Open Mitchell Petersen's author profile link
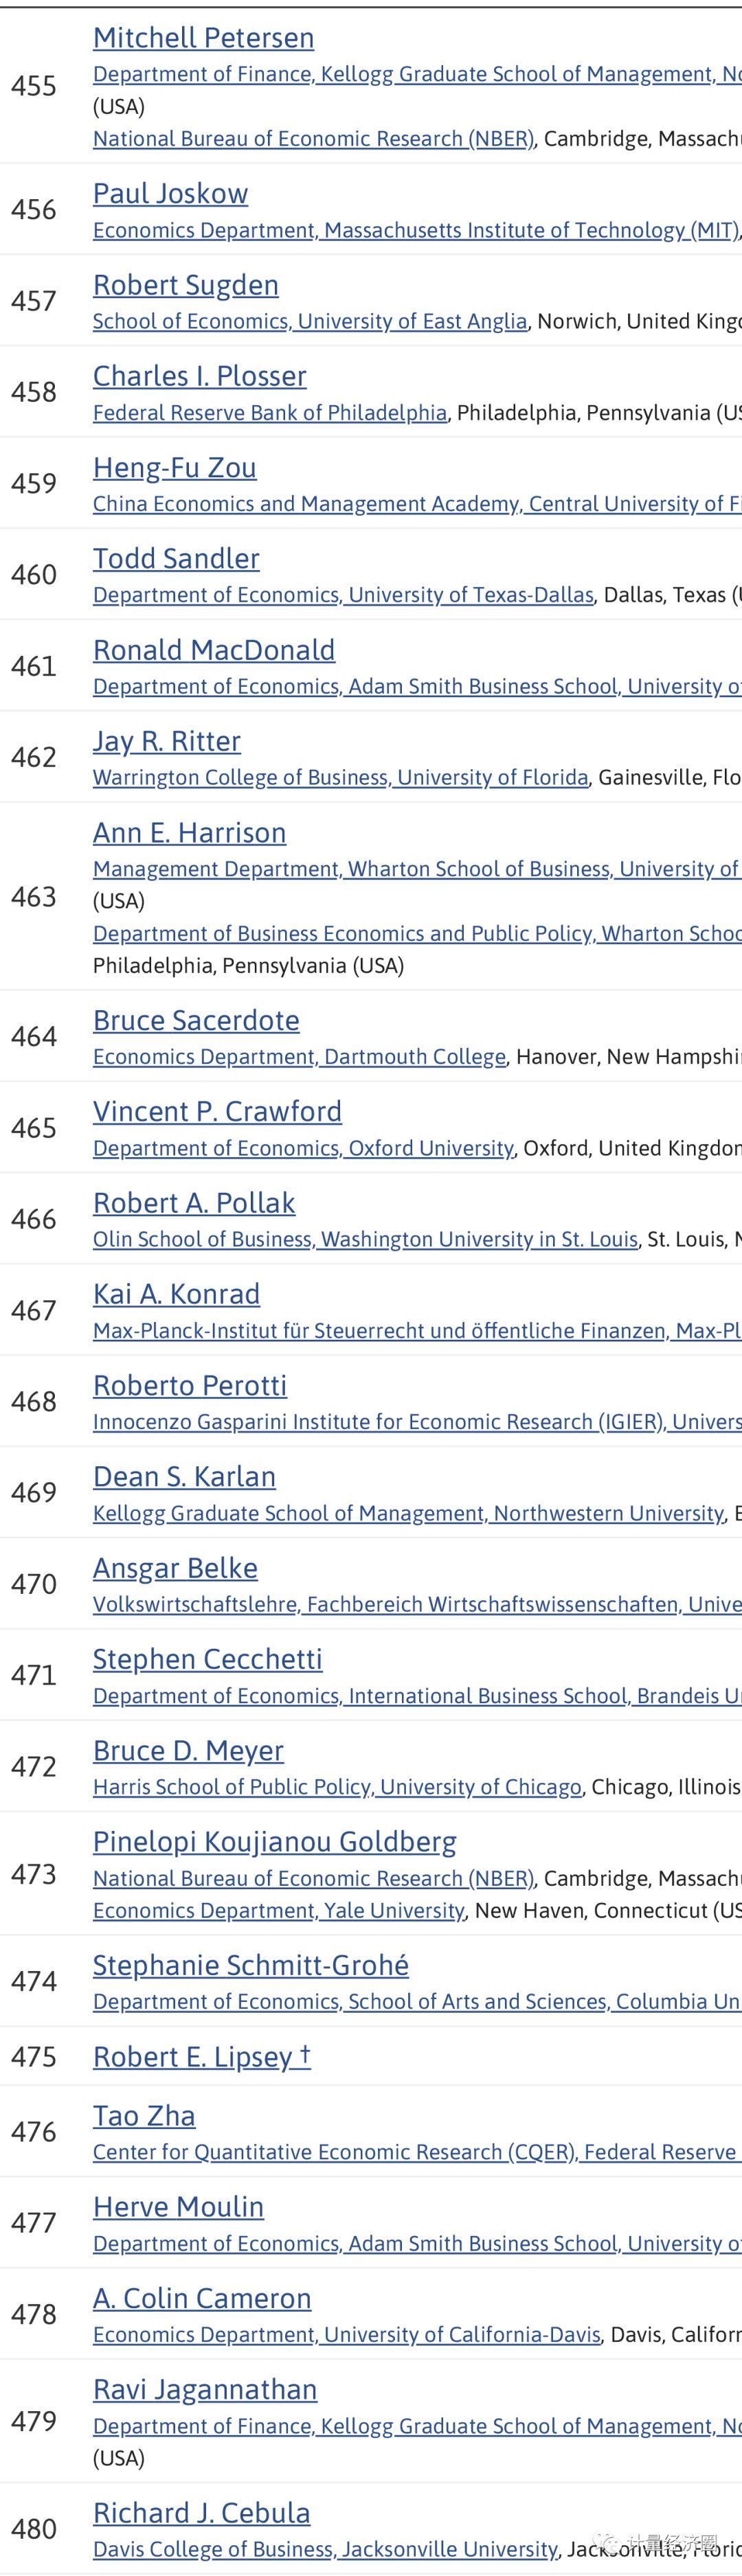This screenshot has height=2576, width=742. (203, 38)
